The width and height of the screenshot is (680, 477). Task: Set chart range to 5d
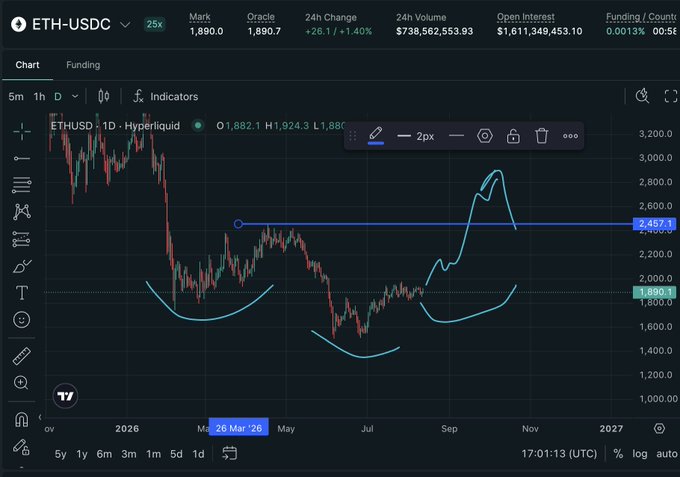[x=176, y=454]
